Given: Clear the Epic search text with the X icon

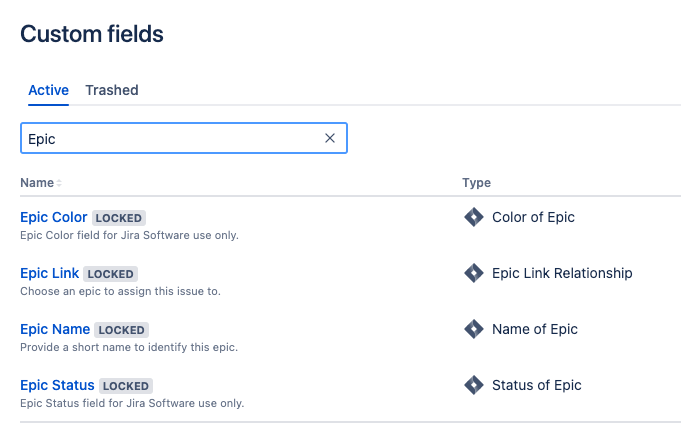Looking at the screenshot, I should click(x=330, y=138).
